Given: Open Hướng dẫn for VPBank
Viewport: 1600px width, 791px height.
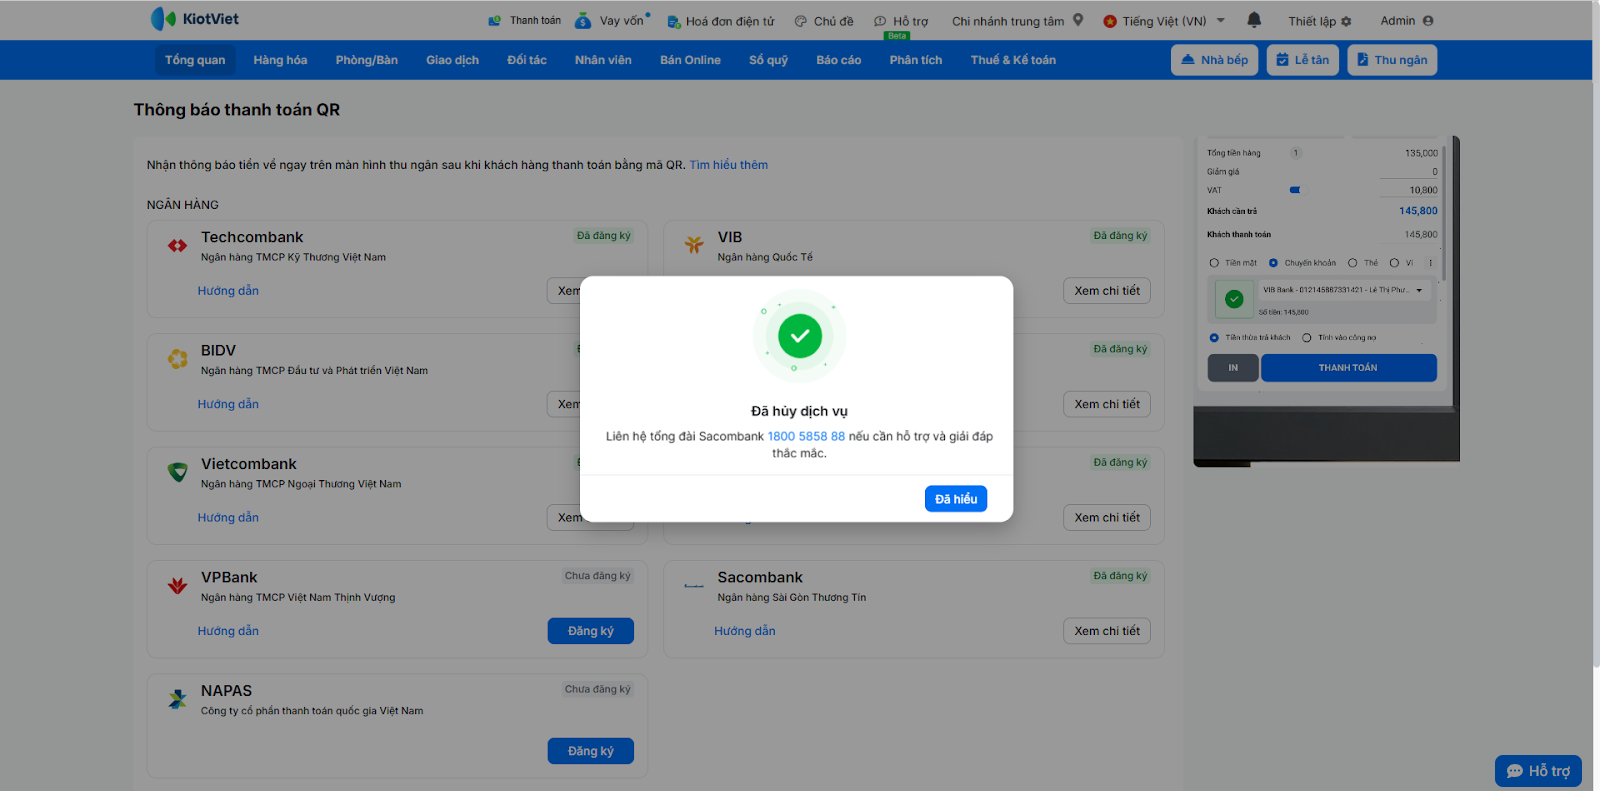Looking at the screenshot, I should [x=228, y=631].
